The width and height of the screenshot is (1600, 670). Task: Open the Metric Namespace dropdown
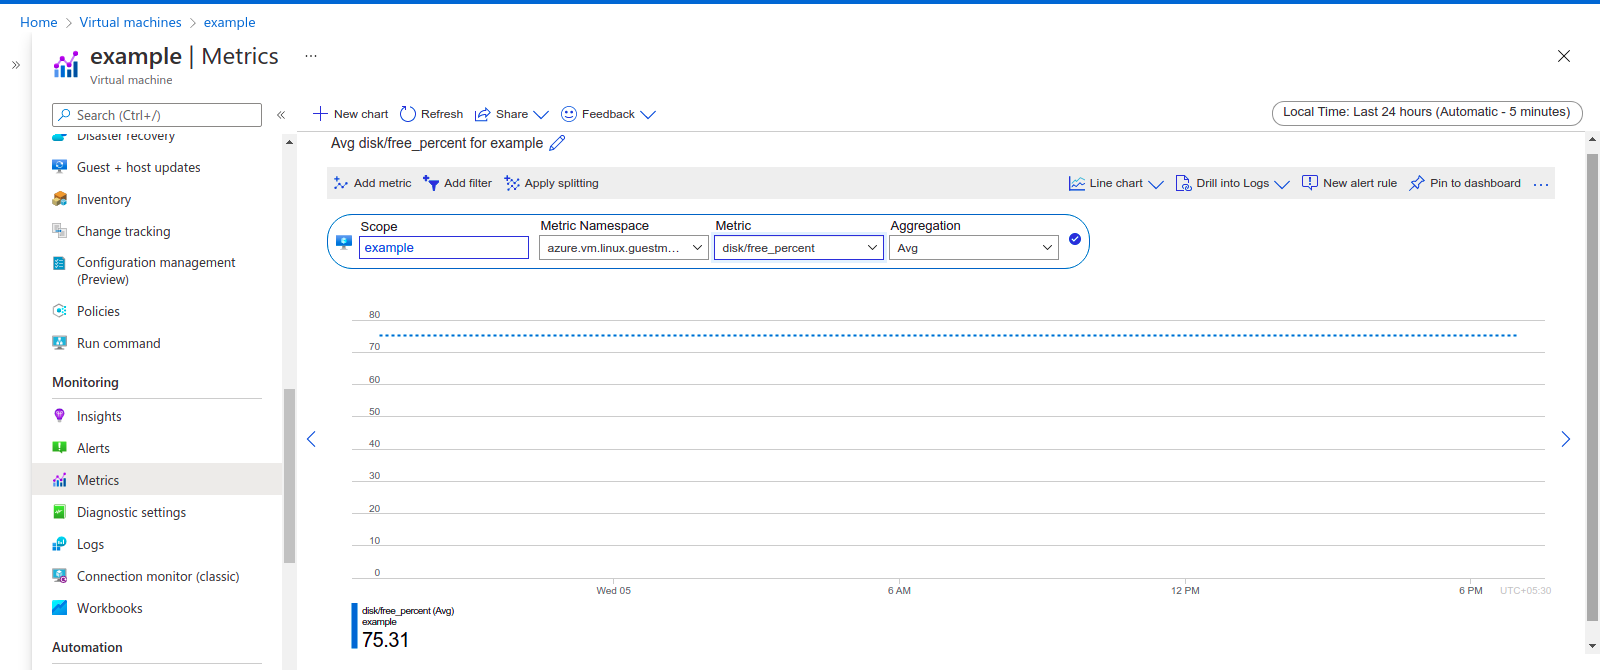point(624,248)
